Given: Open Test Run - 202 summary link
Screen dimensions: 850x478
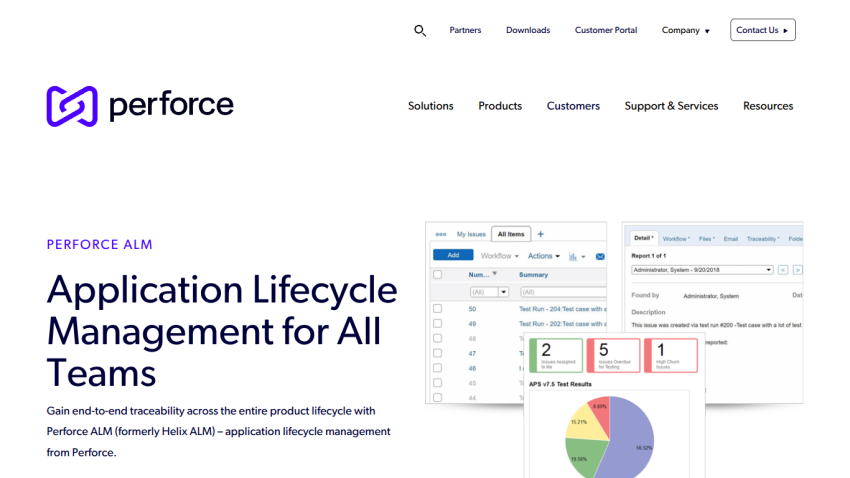Looking at the screenshot, I should (x=562, y=324).
